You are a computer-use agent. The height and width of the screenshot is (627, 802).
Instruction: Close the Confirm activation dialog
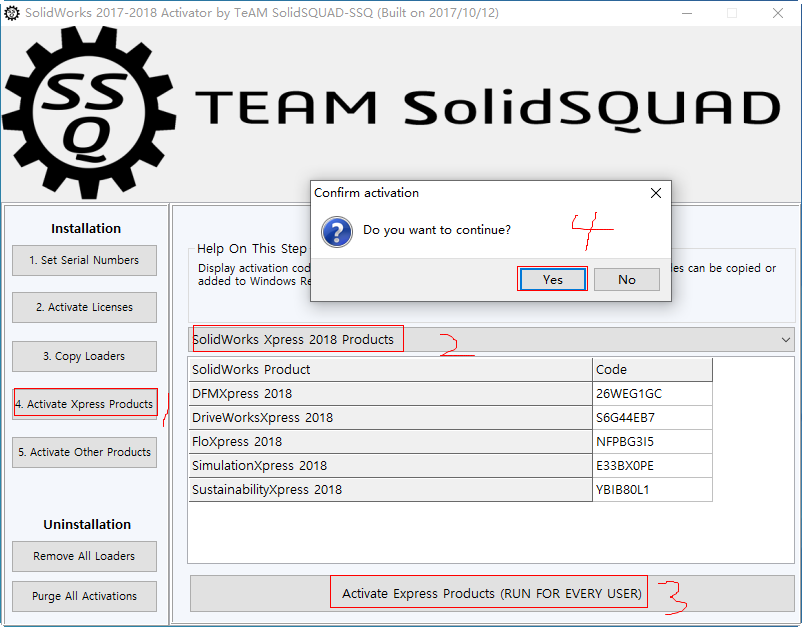[656, 193]
